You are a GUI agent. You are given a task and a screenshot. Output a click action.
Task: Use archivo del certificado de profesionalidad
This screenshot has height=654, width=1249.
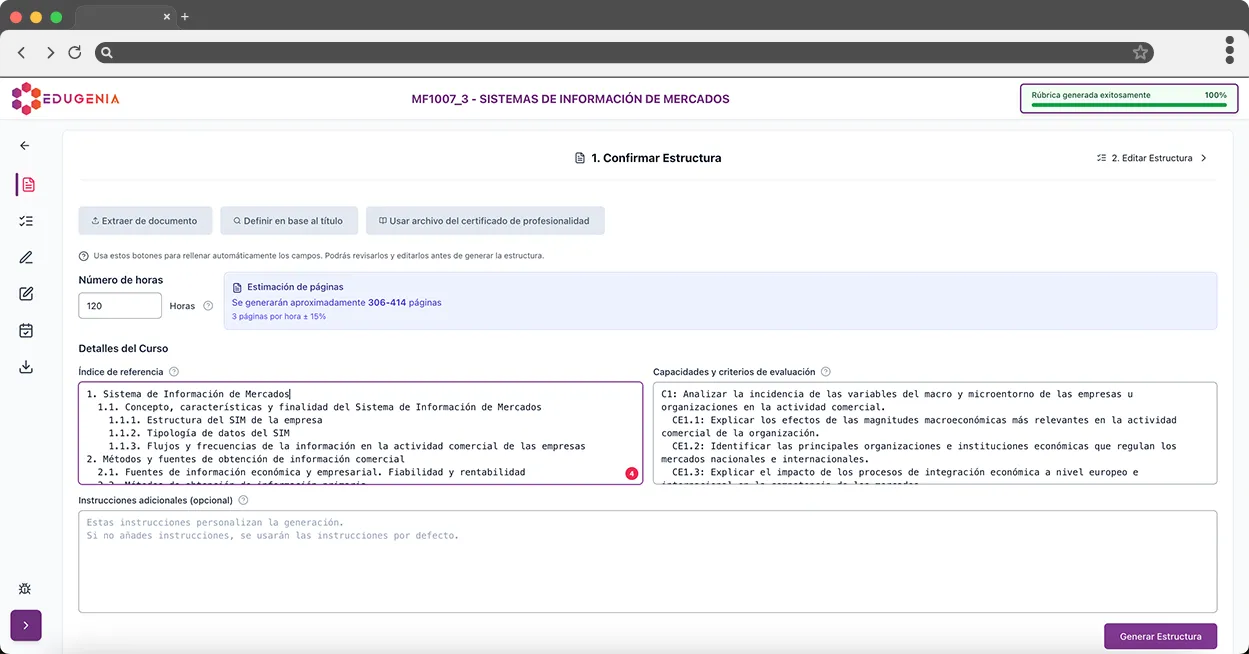[x=484, y=221]
